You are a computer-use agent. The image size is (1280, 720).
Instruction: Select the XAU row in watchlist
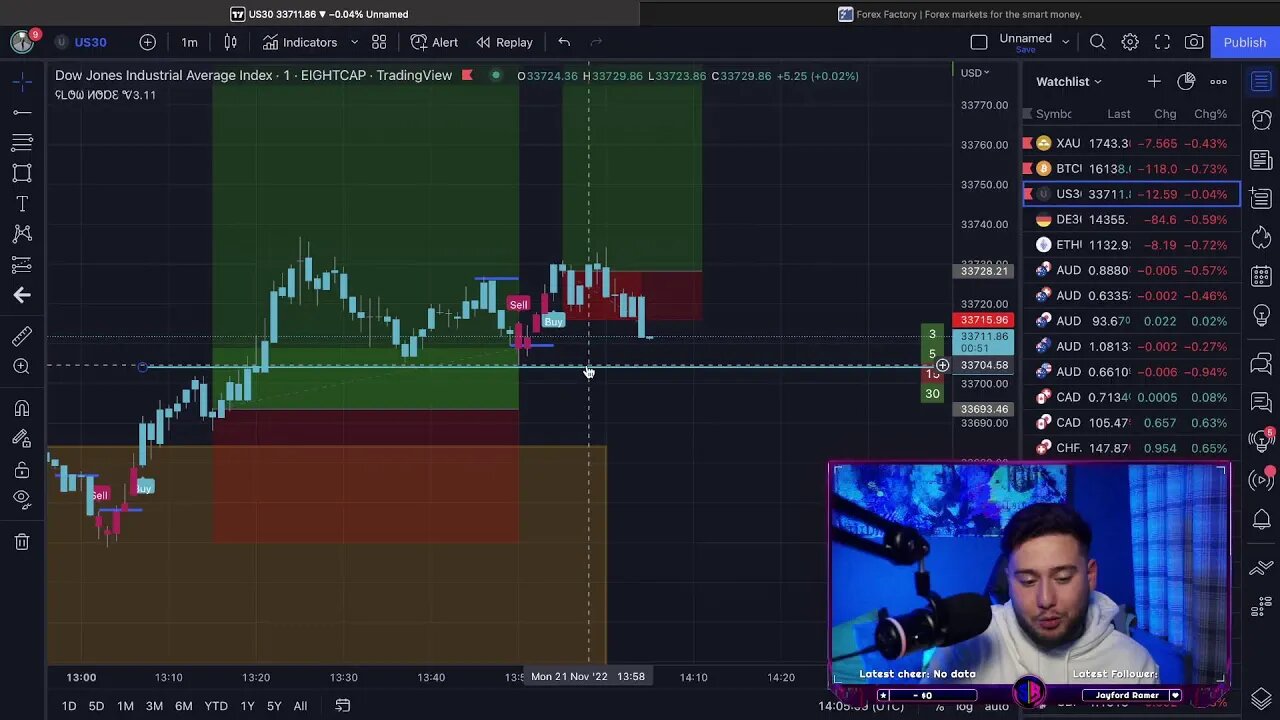coord(1132,143)
